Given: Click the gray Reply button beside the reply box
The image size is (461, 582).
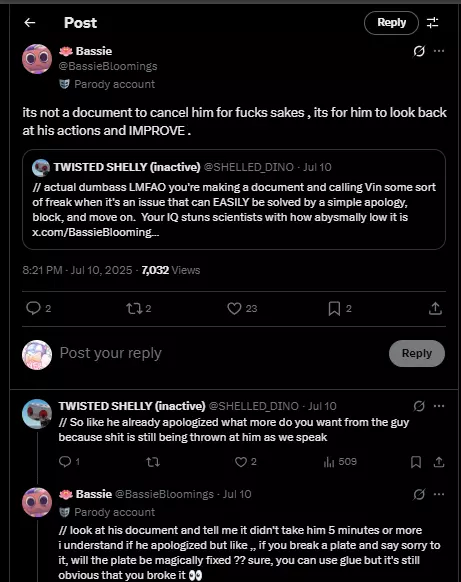Looking at the screenshot, I should pos(417,353).
